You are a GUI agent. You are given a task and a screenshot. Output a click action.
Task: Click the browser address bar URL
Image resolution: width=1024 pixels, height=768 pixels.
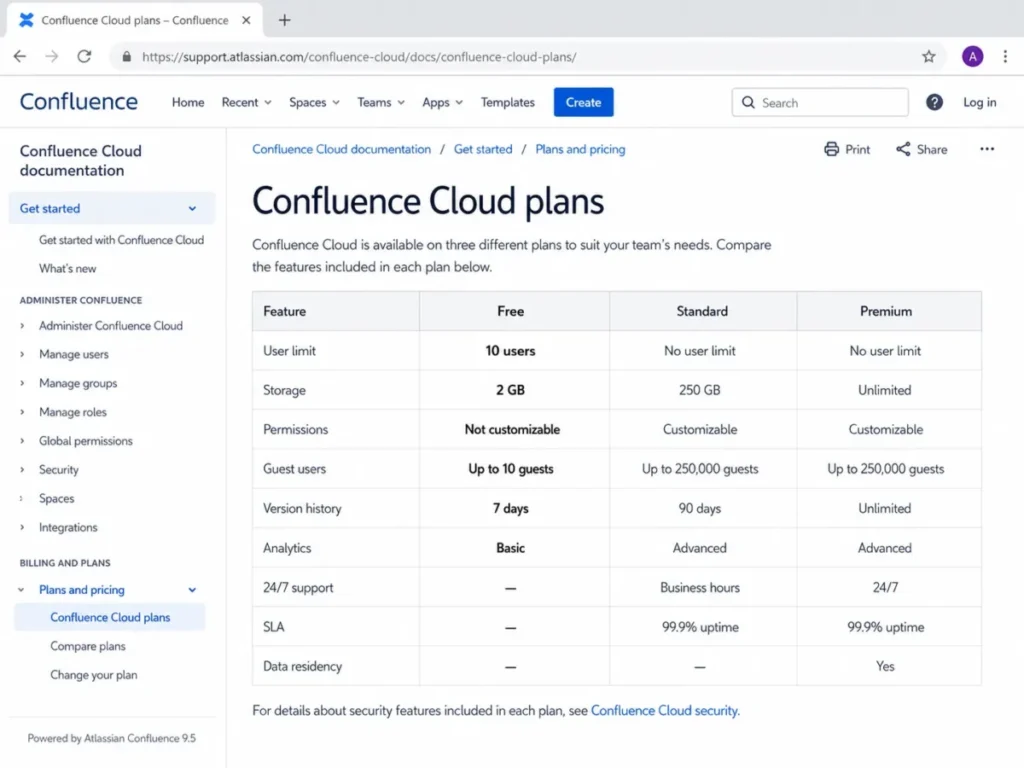(x=359, y=57)
